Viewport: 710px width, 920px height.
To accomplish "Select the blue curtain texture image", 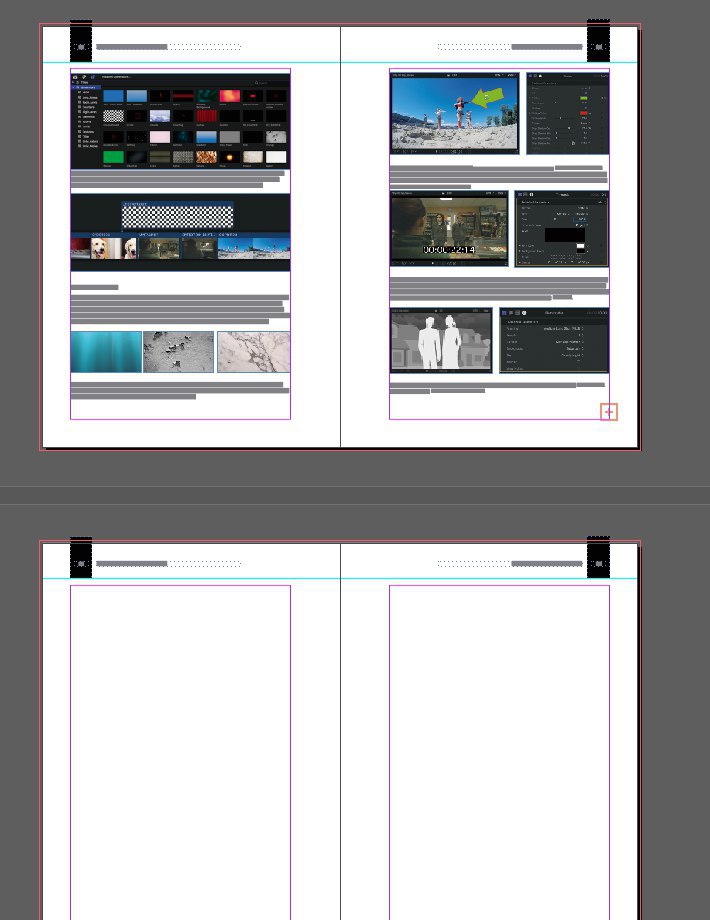I will click(106, 351).
